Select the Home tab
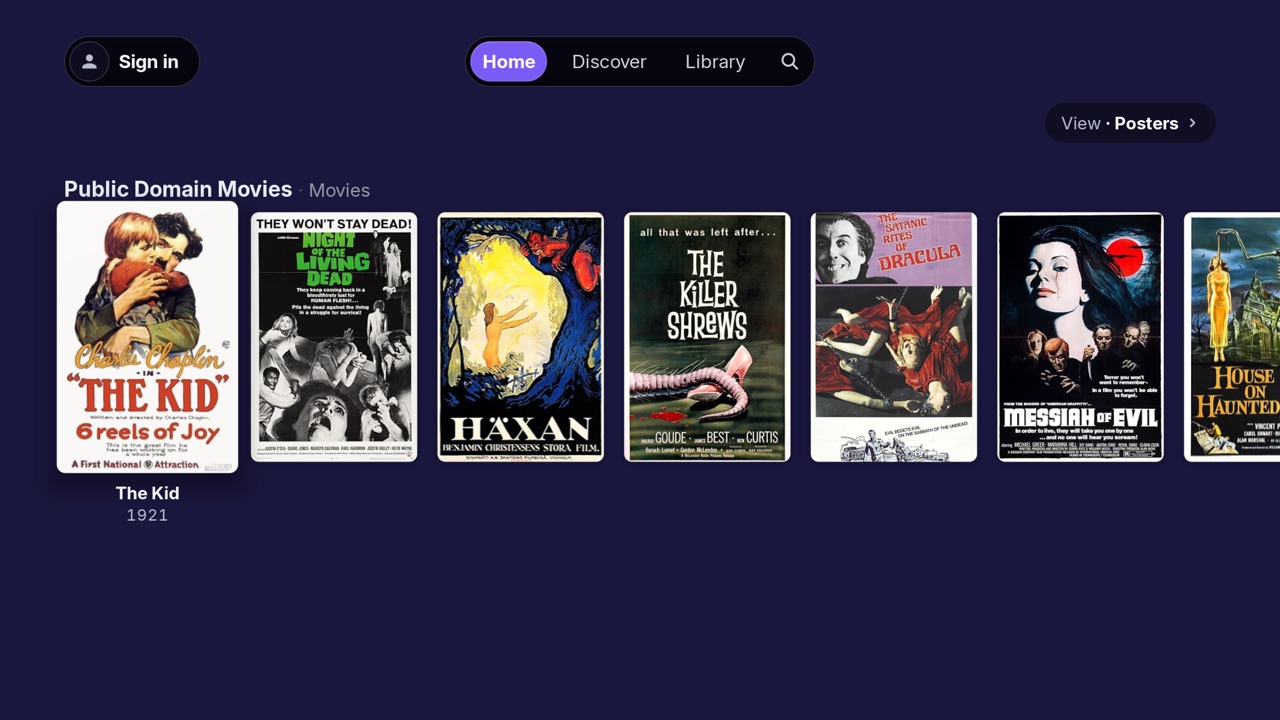 click(x=509, y=62)
